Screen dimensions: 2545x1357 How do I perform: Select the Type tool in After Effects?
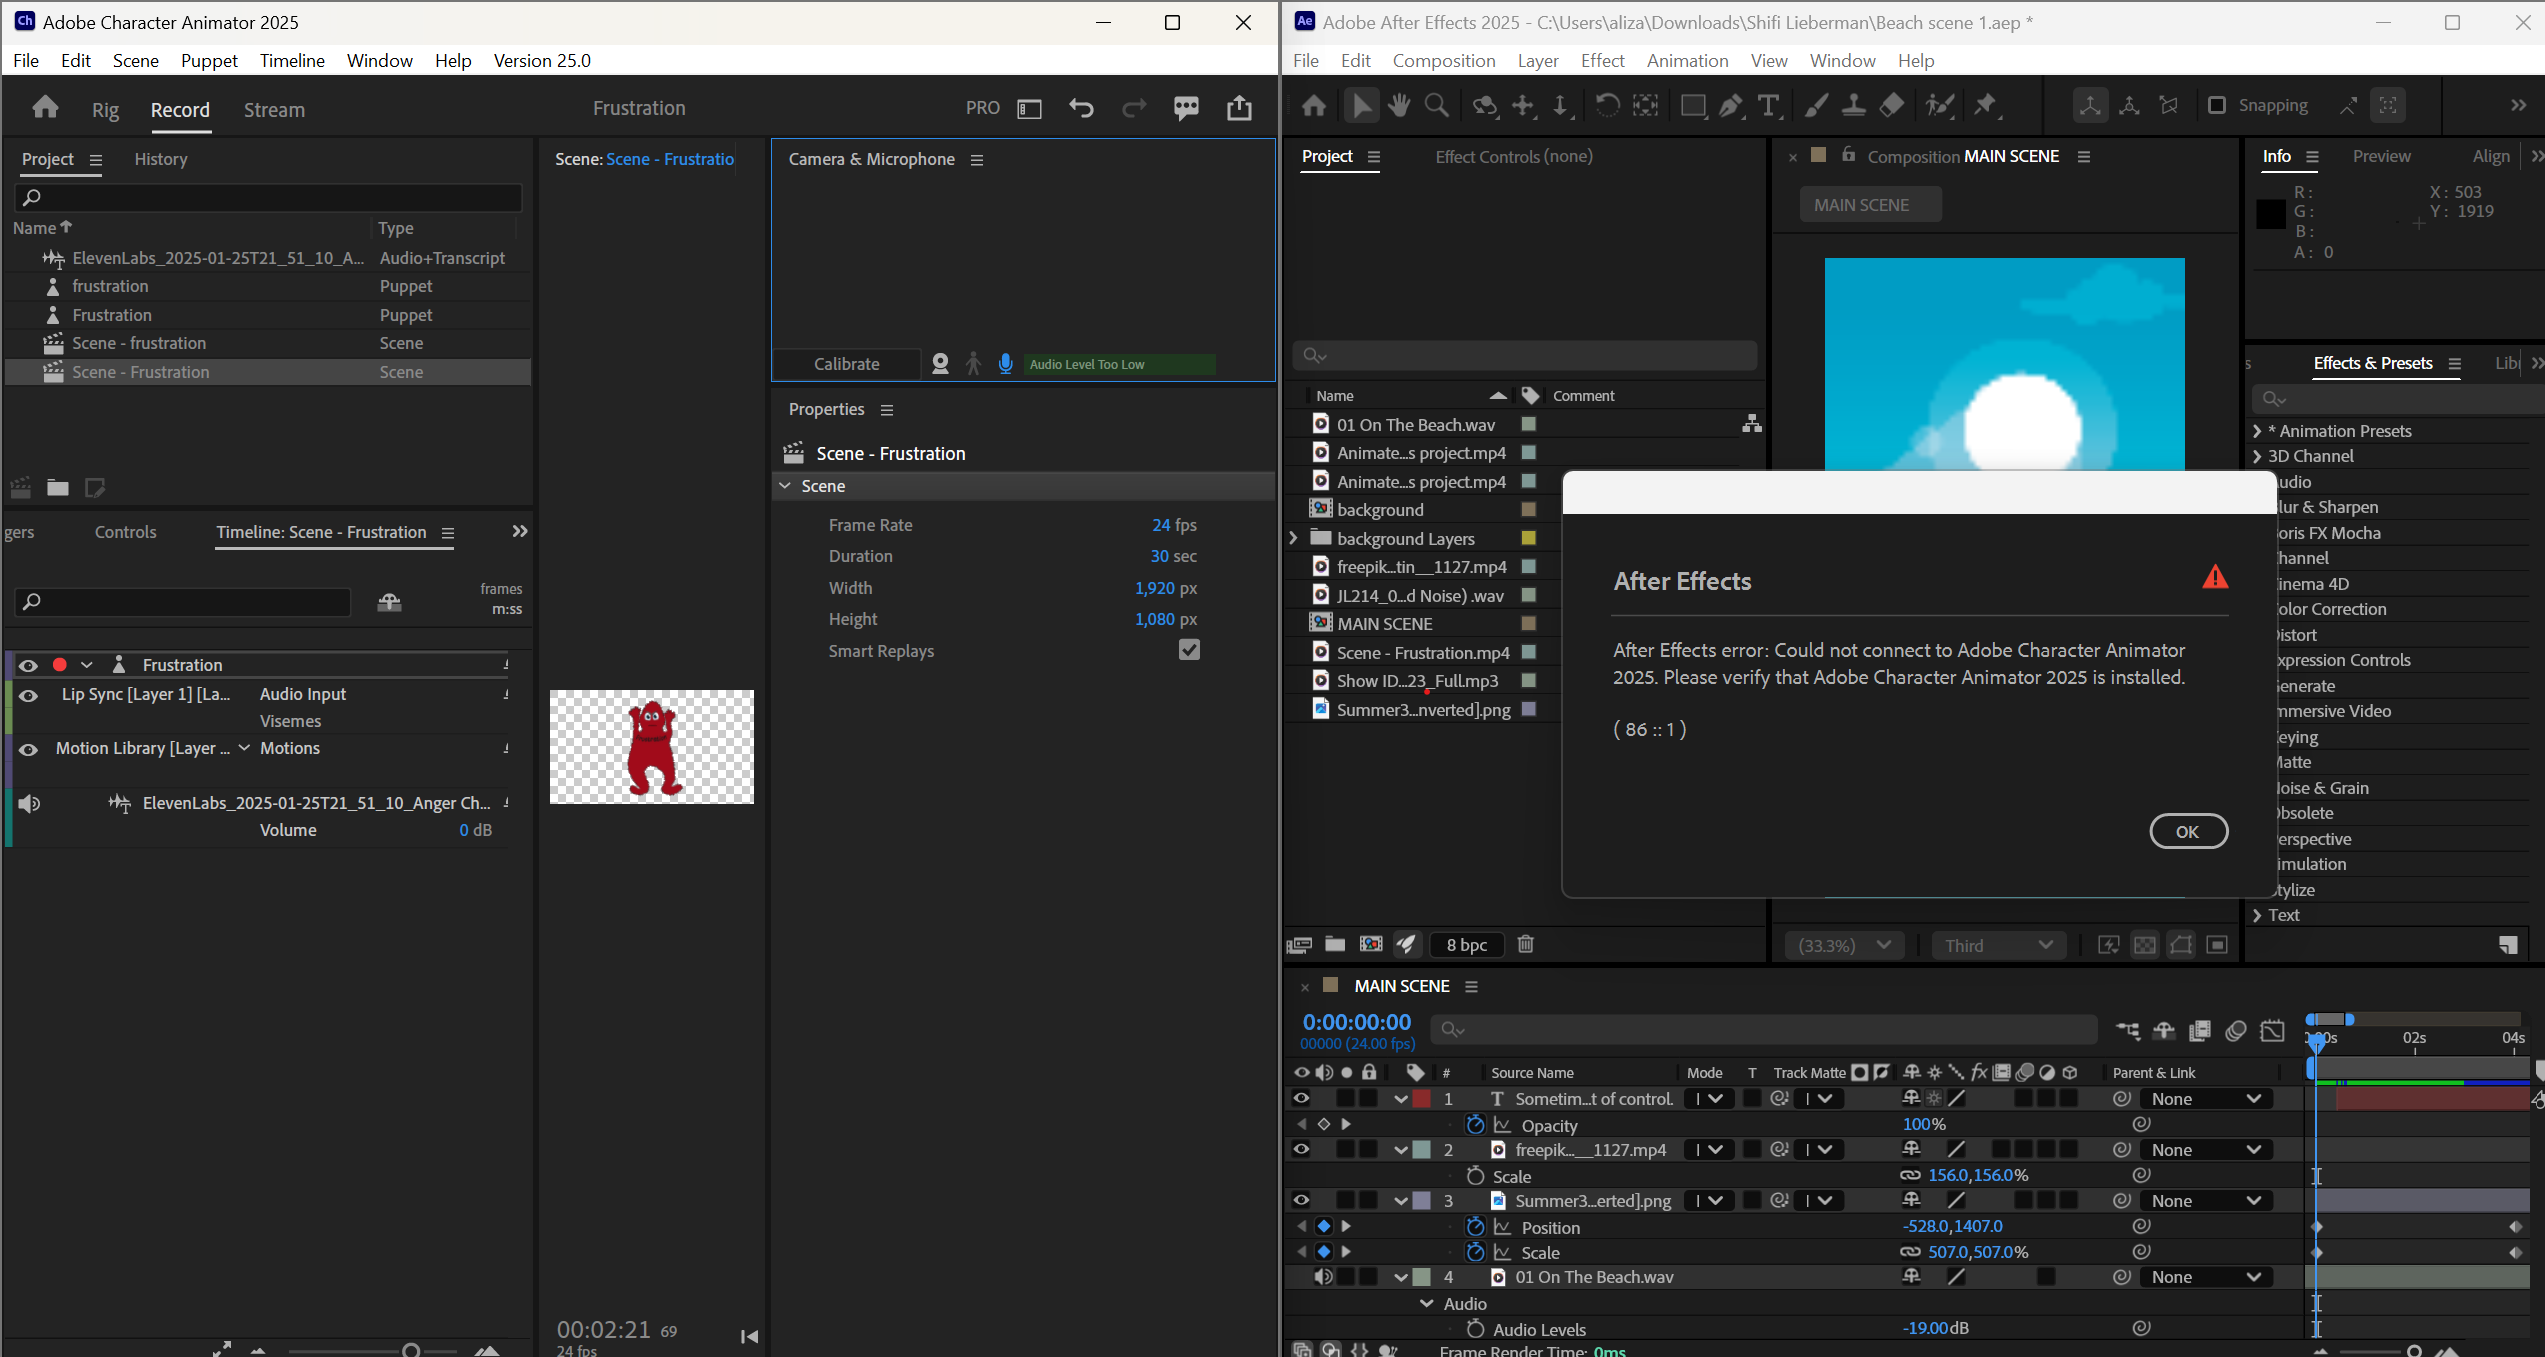pyautogui.click(x=1769, y=105)
